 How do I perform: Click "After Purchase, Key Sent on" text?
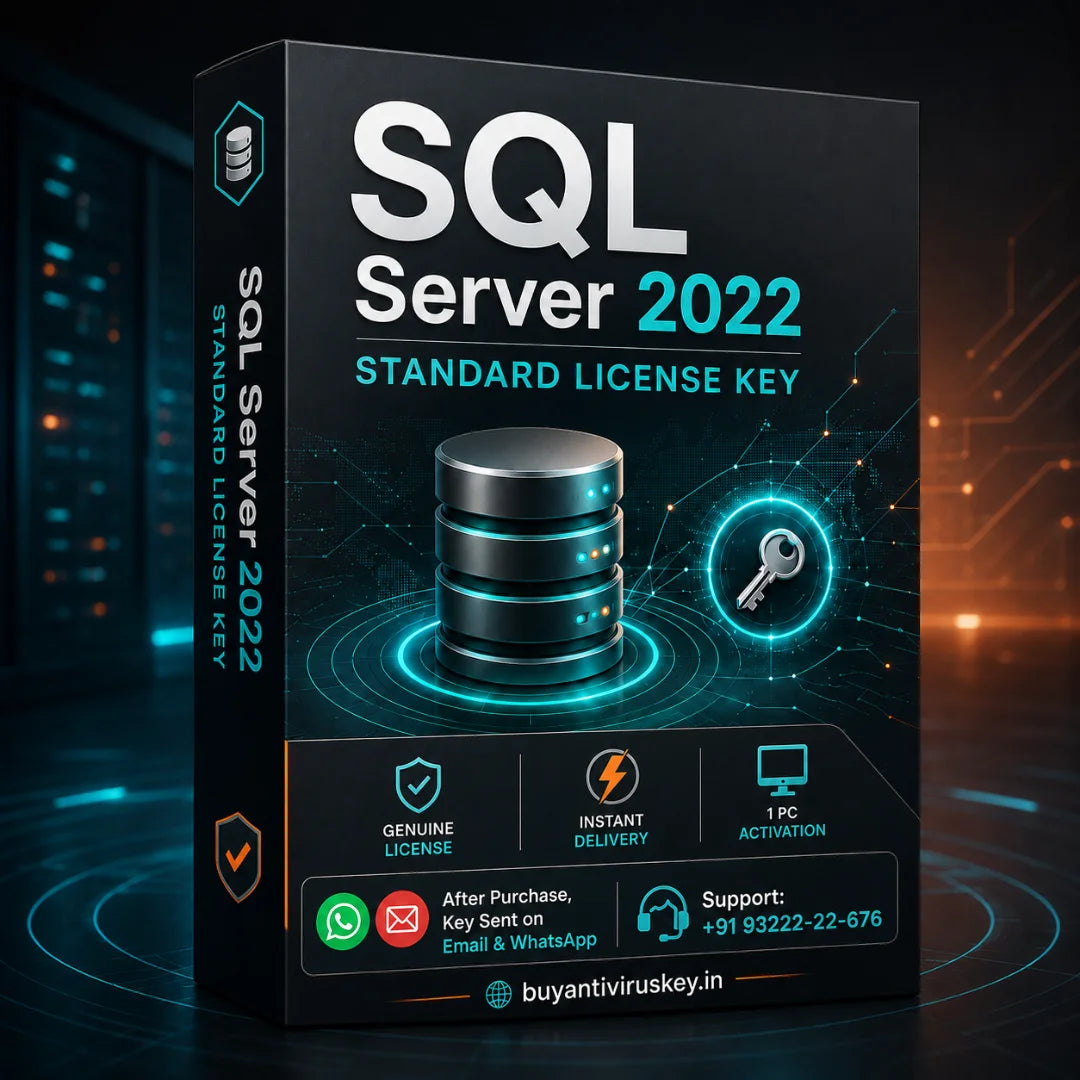point(506,908)
